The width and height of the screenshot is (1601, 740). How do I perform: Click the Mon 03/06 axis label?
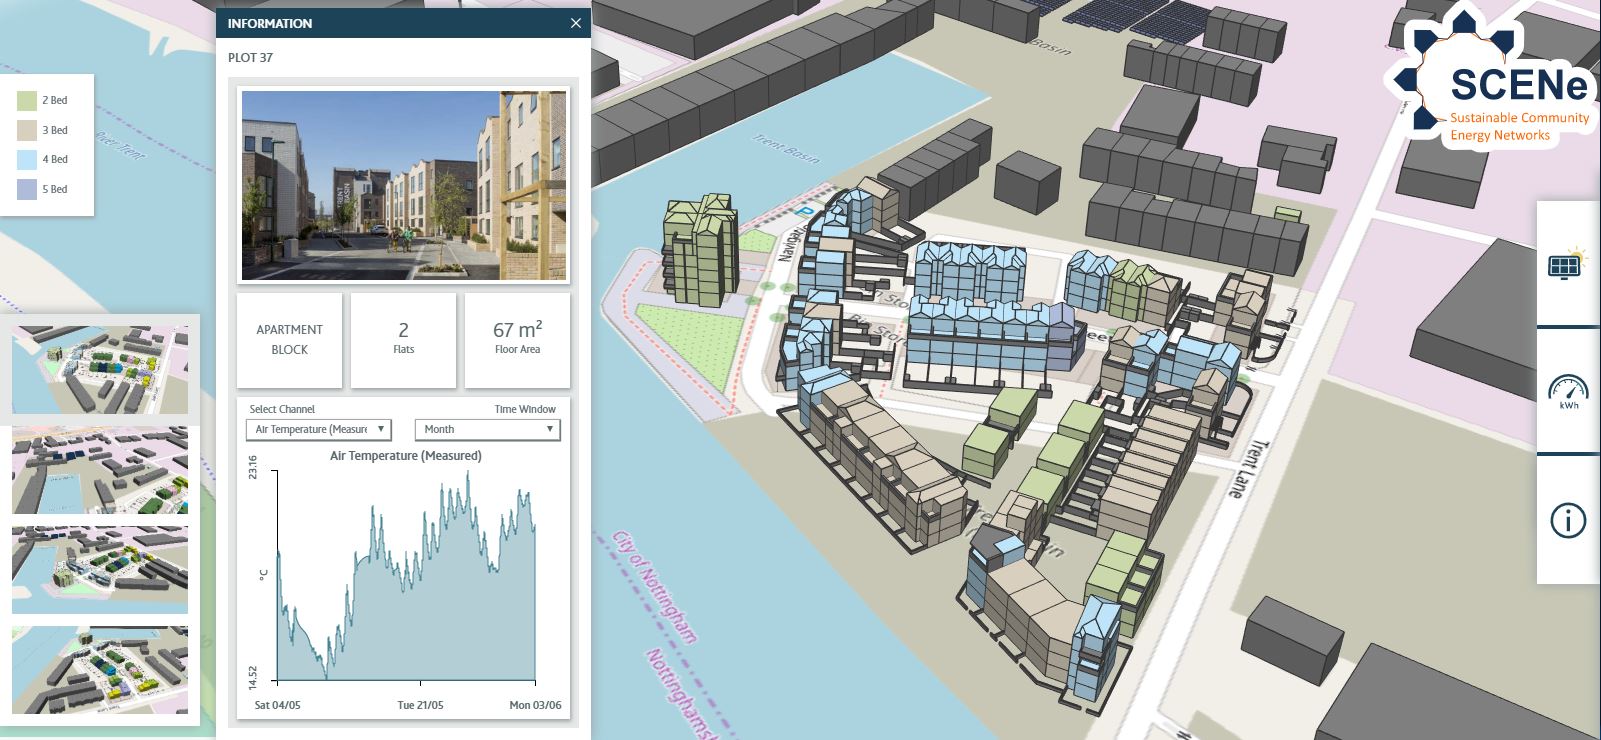535,705
